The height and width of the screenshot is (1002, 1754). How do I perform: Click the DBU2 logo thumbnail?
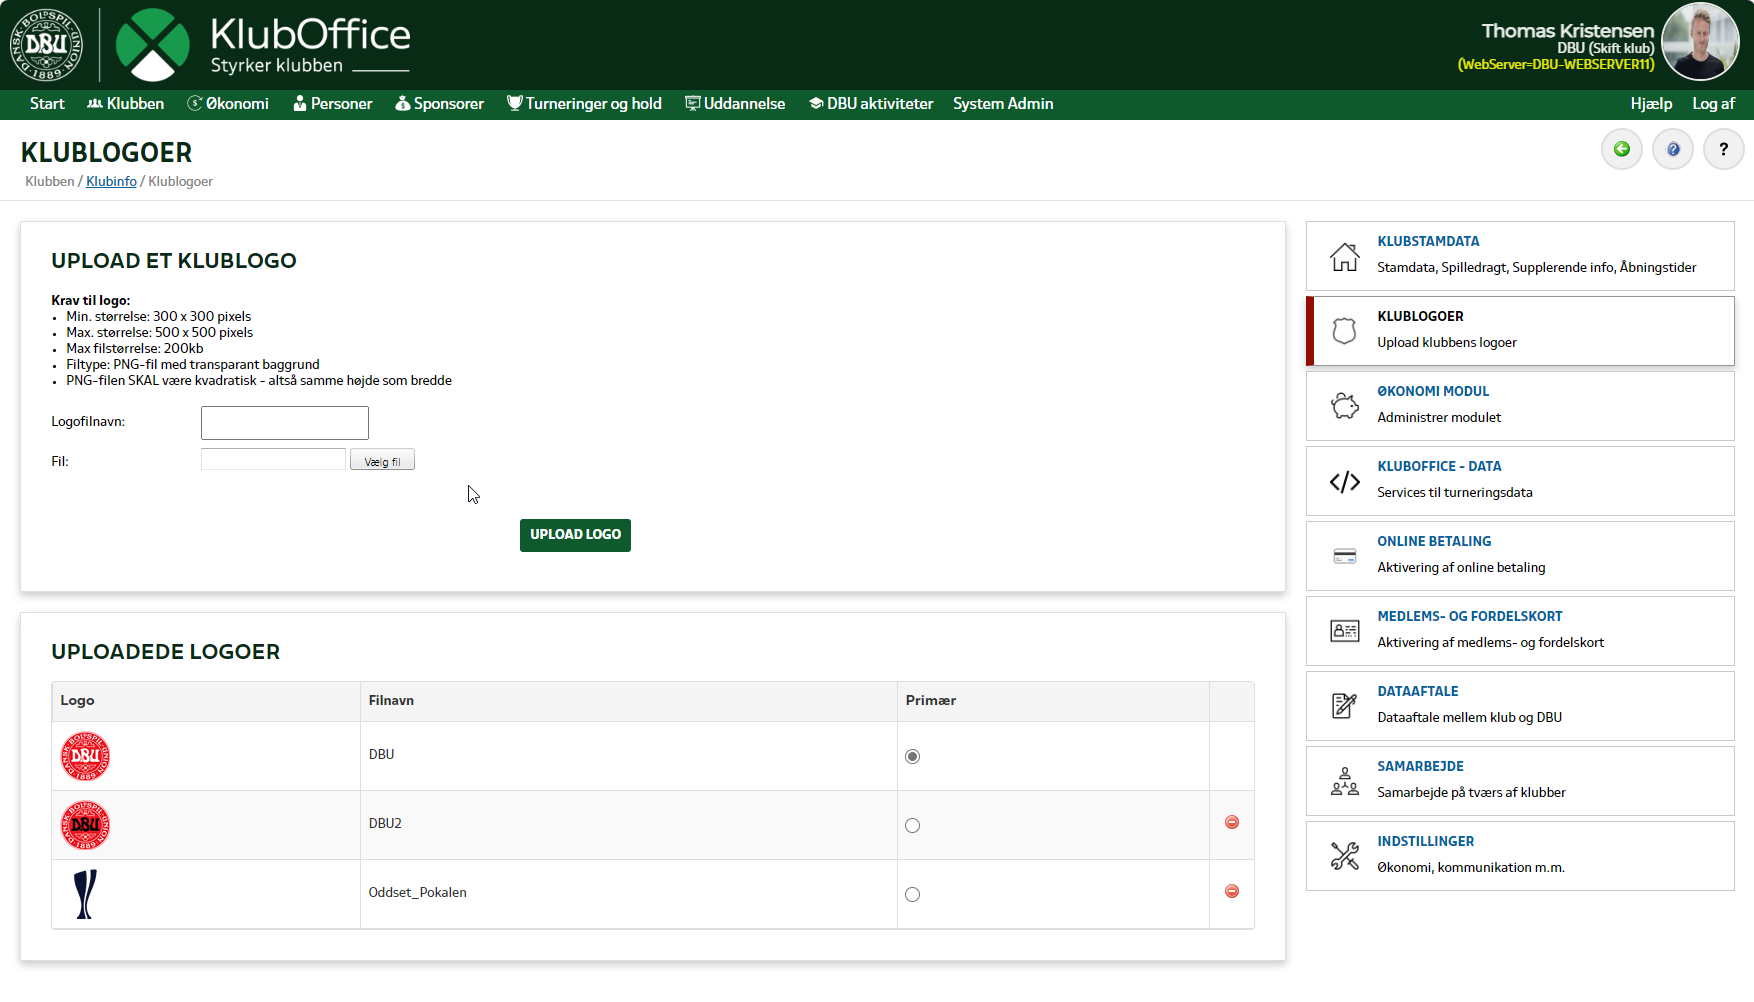point(85,825)
